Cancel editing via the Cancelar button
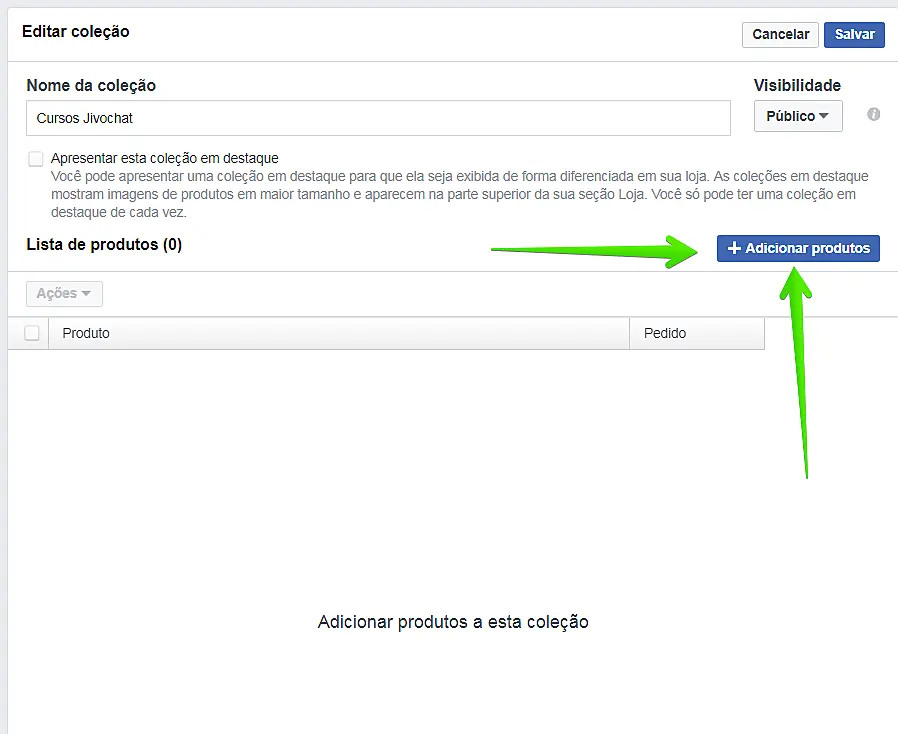Viewport: 898px width, 734px height. pos(779,34)
